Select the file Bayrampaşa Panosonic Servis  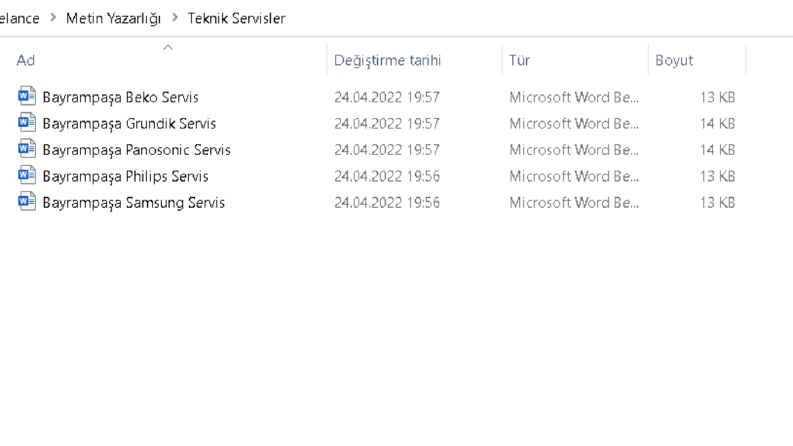[137, 150]
